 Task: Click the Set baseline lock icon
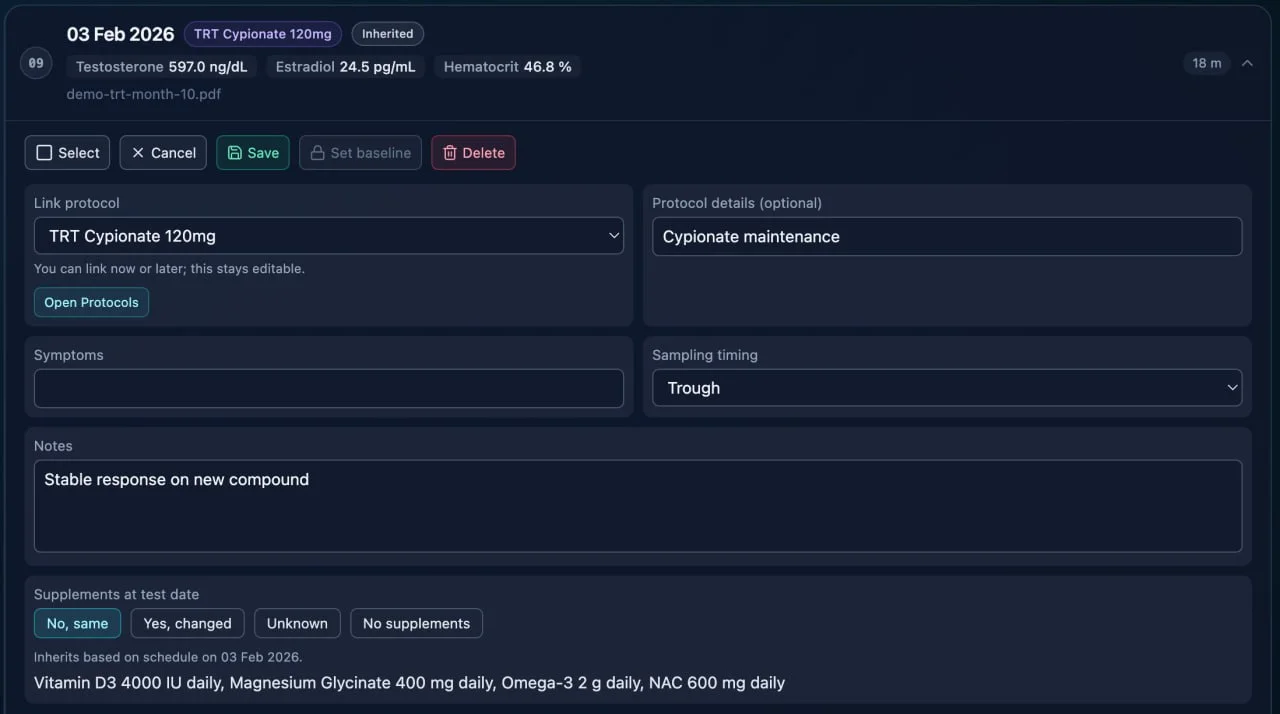[317, 153]
